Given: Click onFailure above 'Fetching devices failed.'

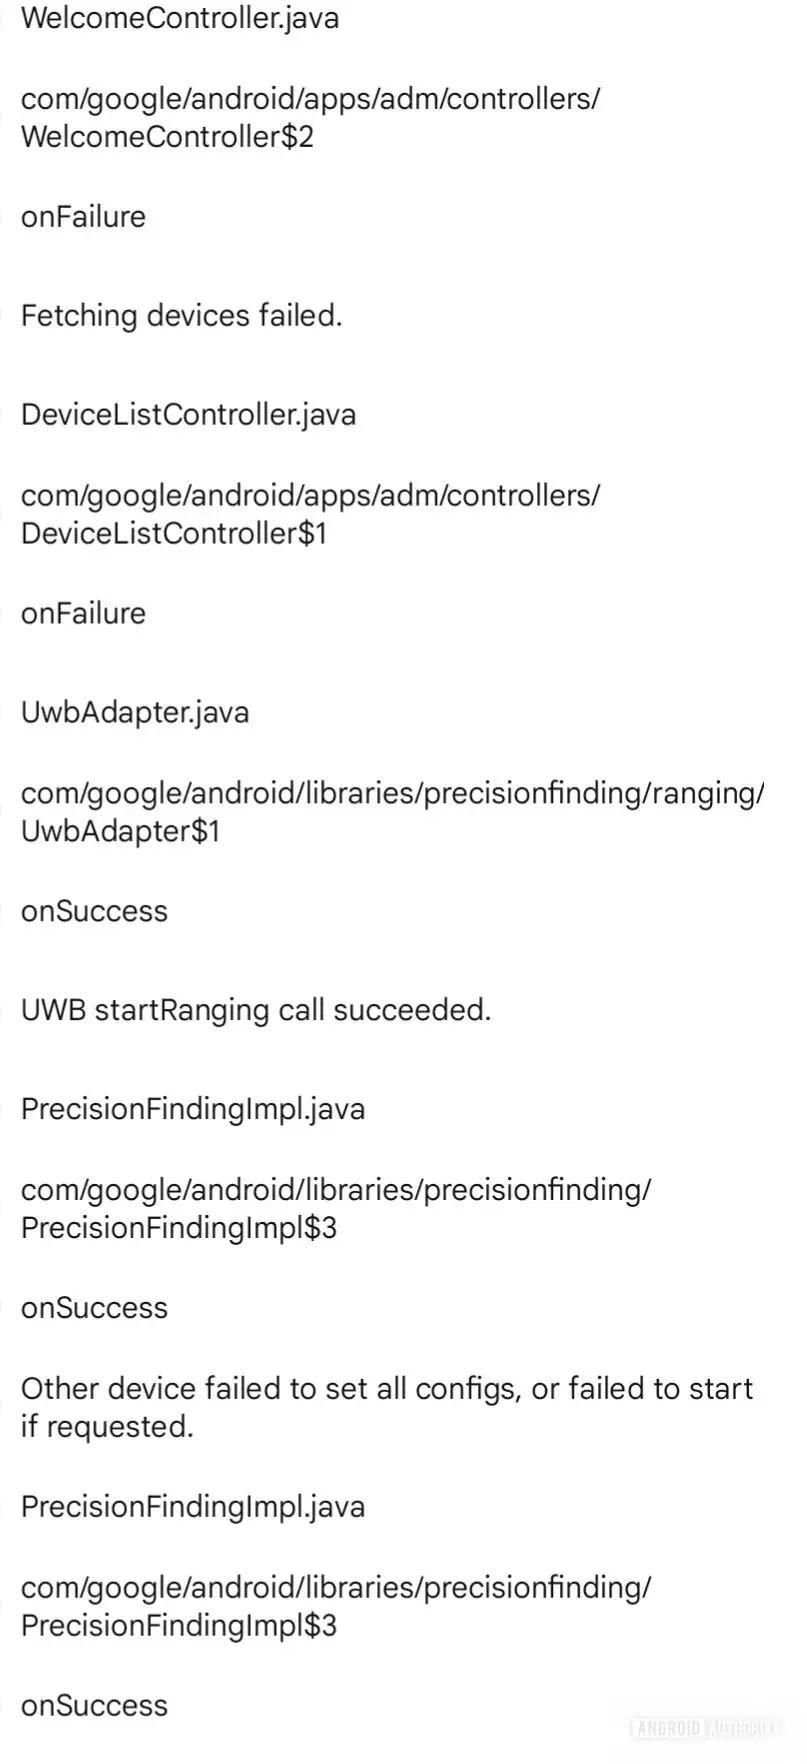Looking at the screenshot, I should 83,217.
